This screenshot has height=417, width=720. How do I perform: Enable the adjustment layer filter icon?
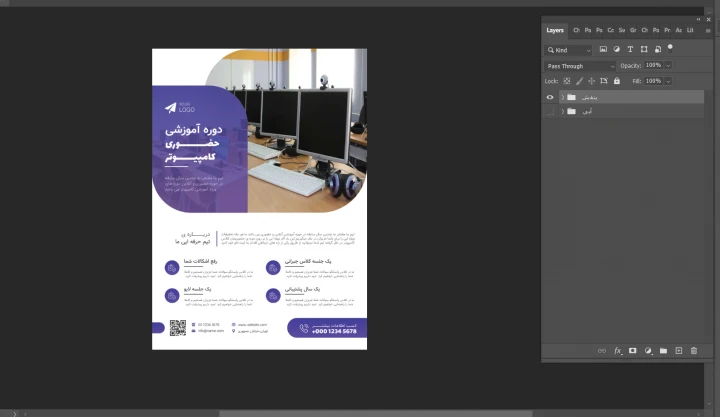(617, 49)
